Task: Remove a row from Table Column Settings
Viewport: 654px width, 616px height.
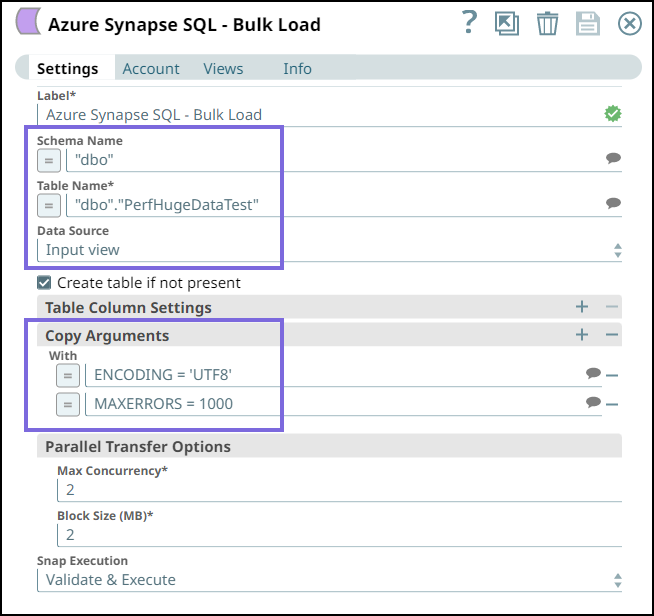Action: click(x=611, y=307)
